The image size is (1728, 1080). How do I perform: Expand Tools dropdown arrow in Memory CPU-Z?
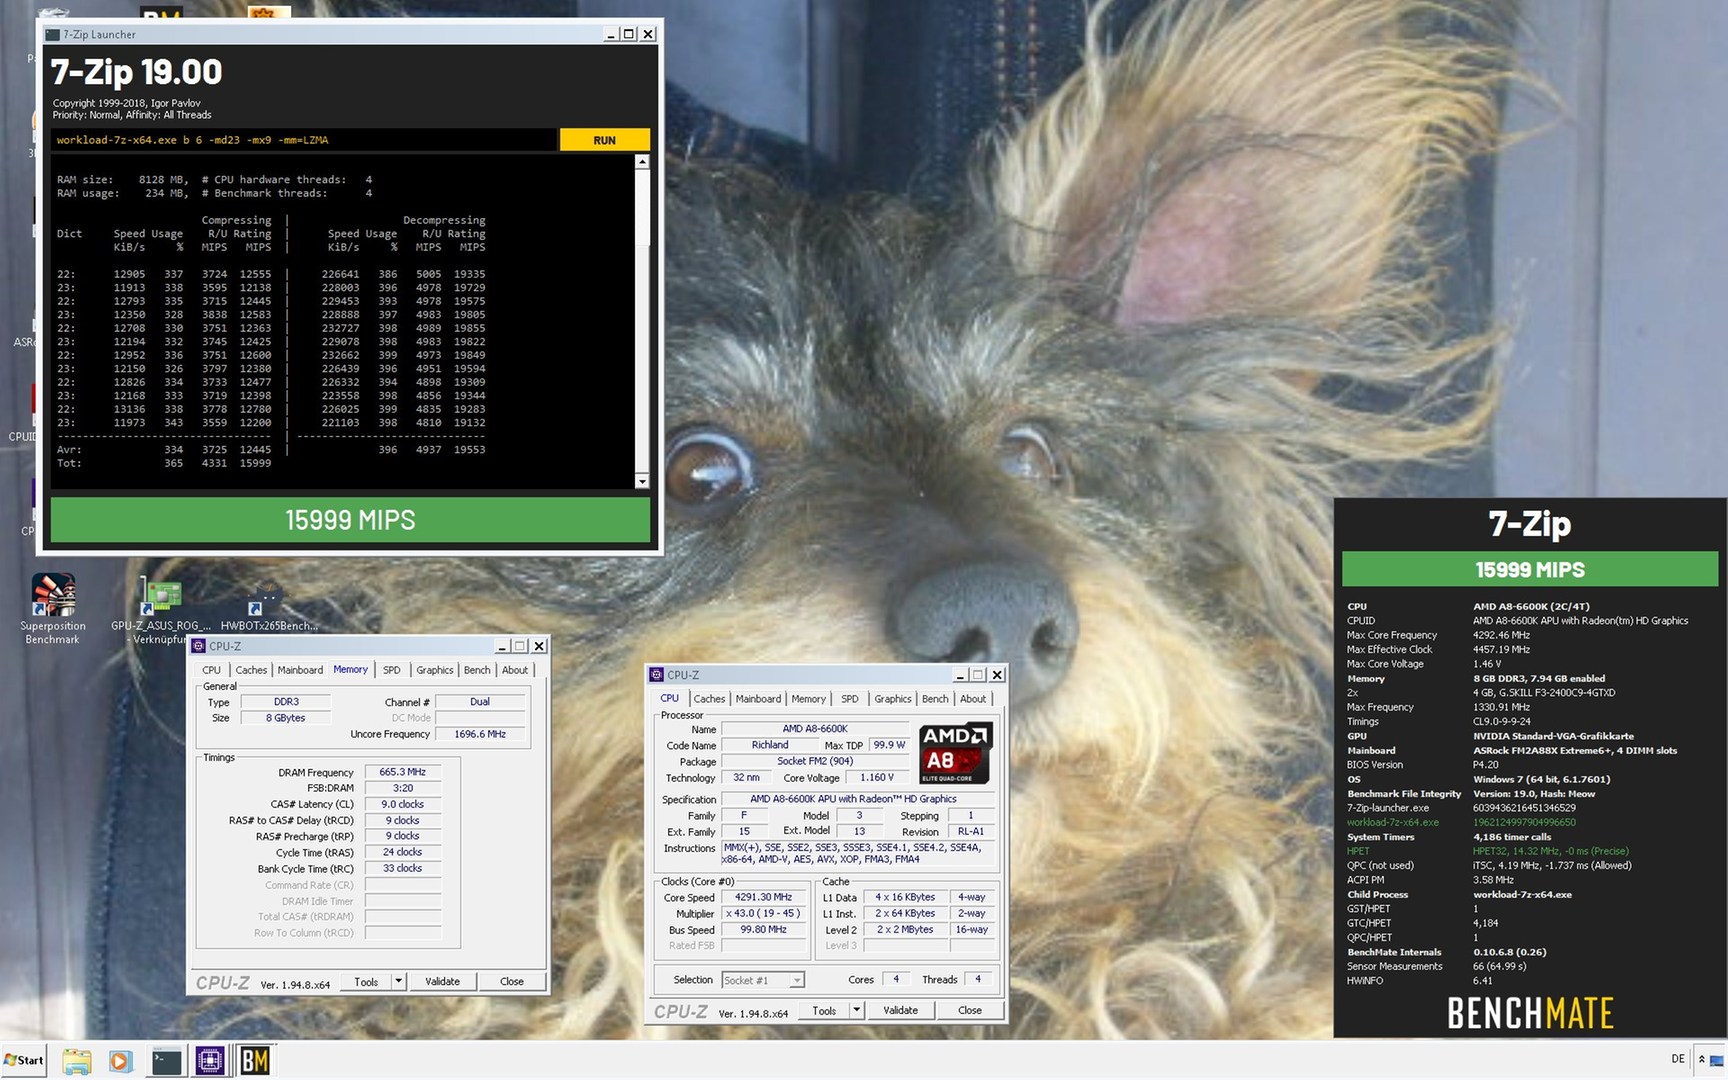[398, 982]
